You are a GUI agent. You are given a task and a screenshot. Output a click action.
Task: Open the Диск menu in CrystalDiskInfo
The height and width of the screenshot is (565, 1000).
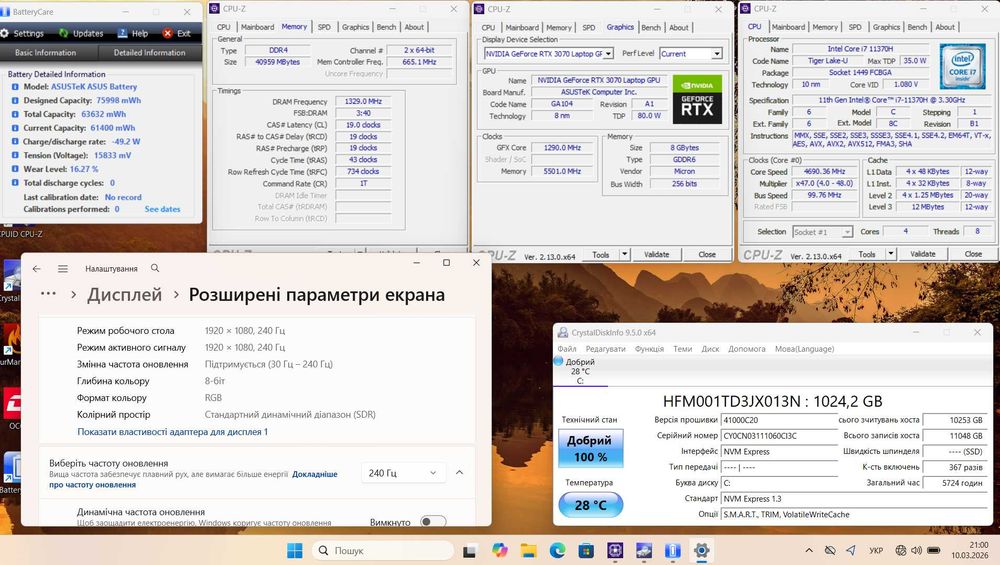pos(710,349)
